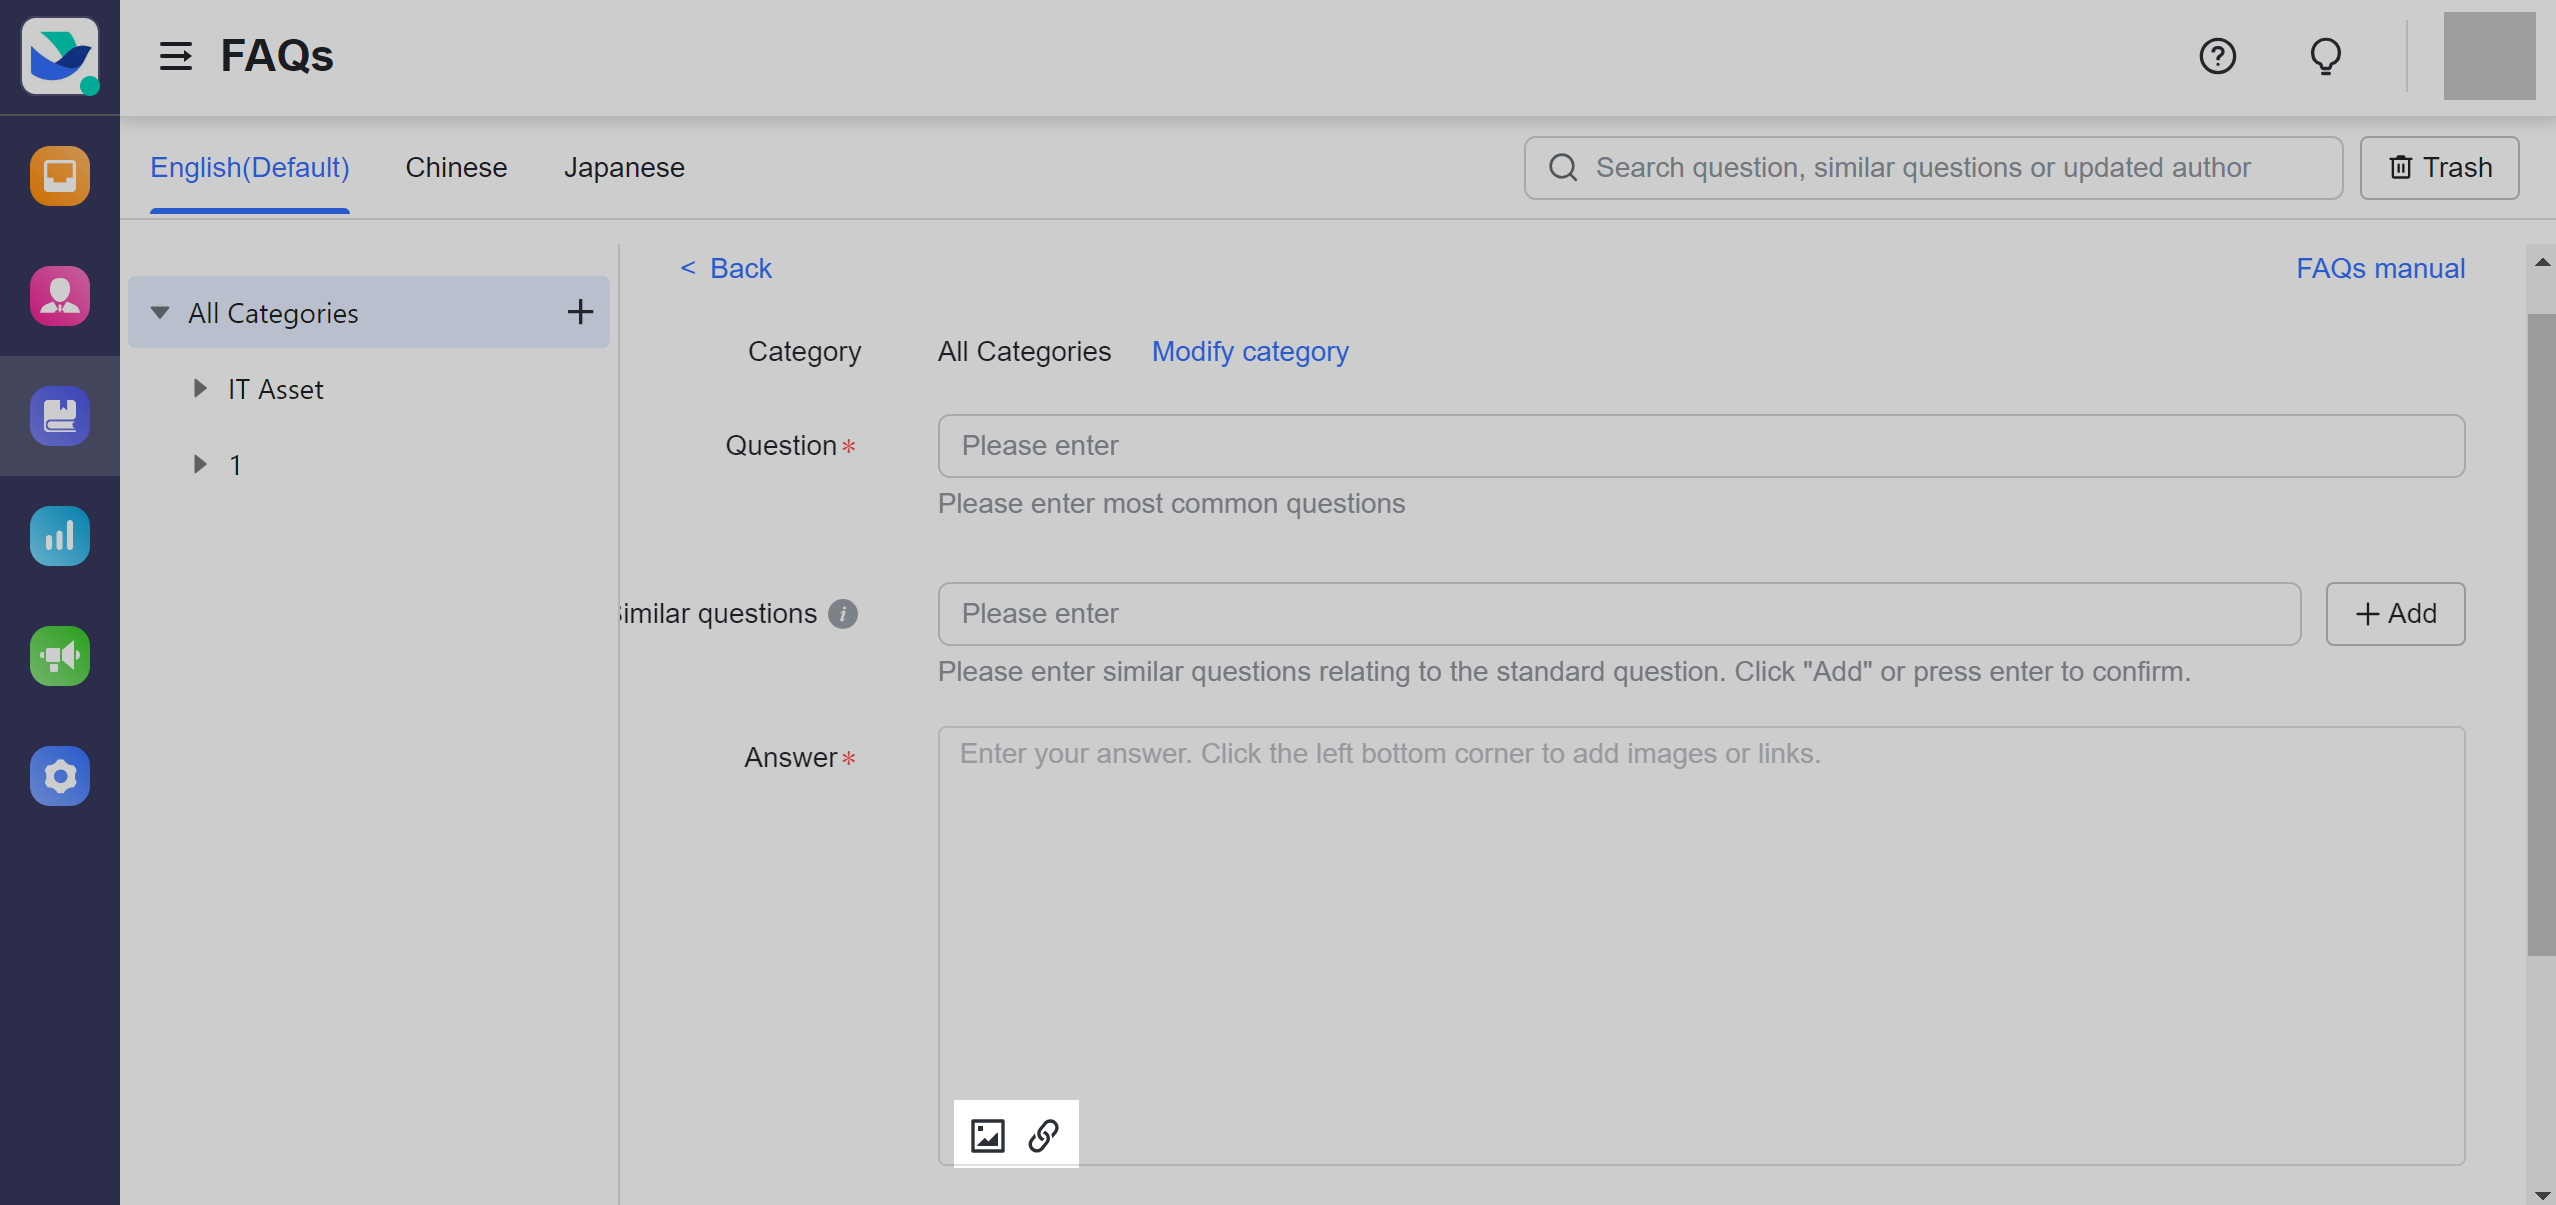Open the FAQs manual link
Image resolution: width=2556 pixels, height=1205 pixels.
[2380, 268]
